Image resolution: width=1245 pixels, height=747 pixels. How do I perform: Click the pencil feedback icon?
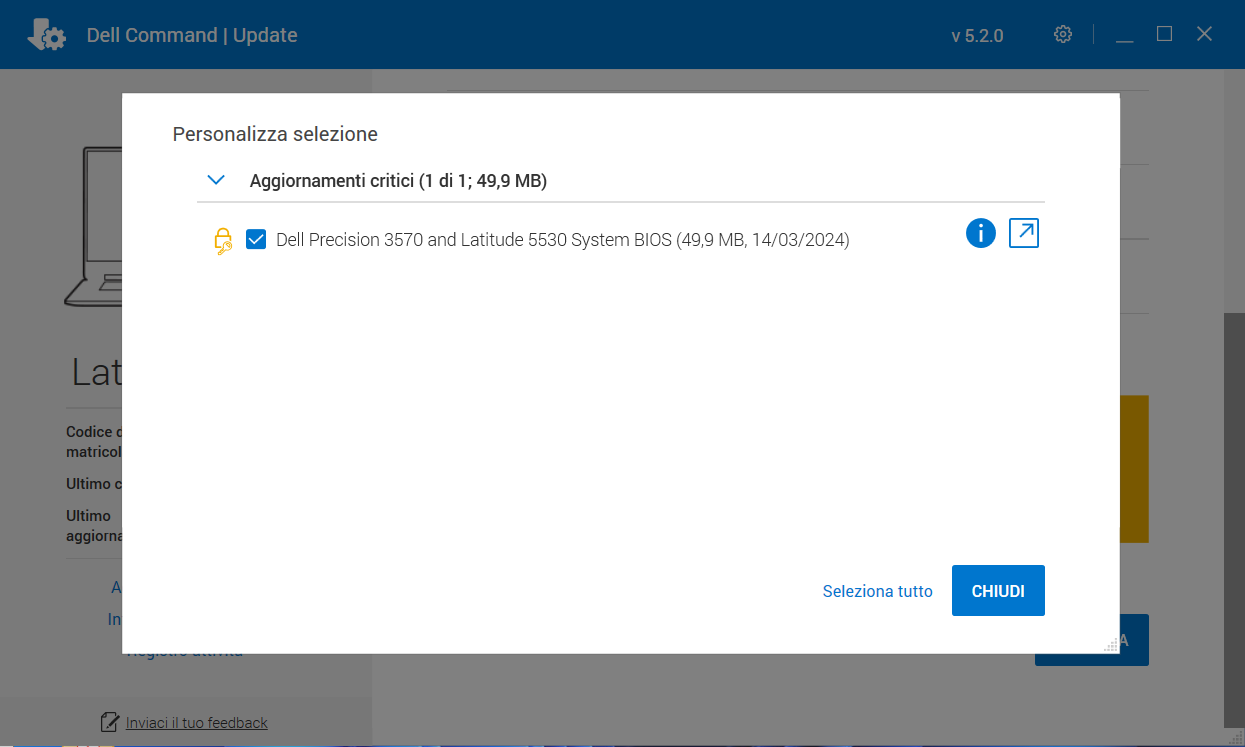coord(110,722)
